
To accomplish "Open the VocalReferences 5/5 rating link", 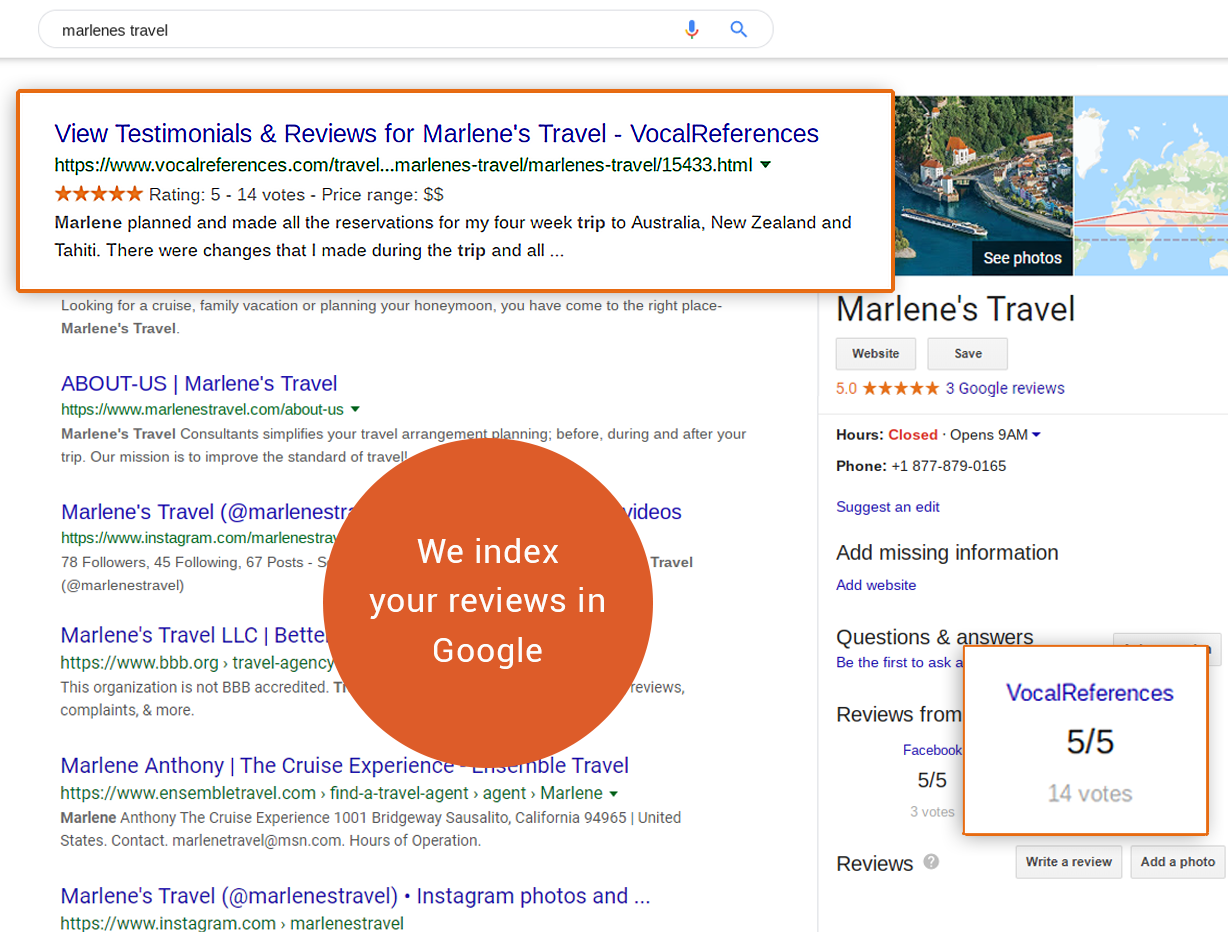I will 1090,693.
